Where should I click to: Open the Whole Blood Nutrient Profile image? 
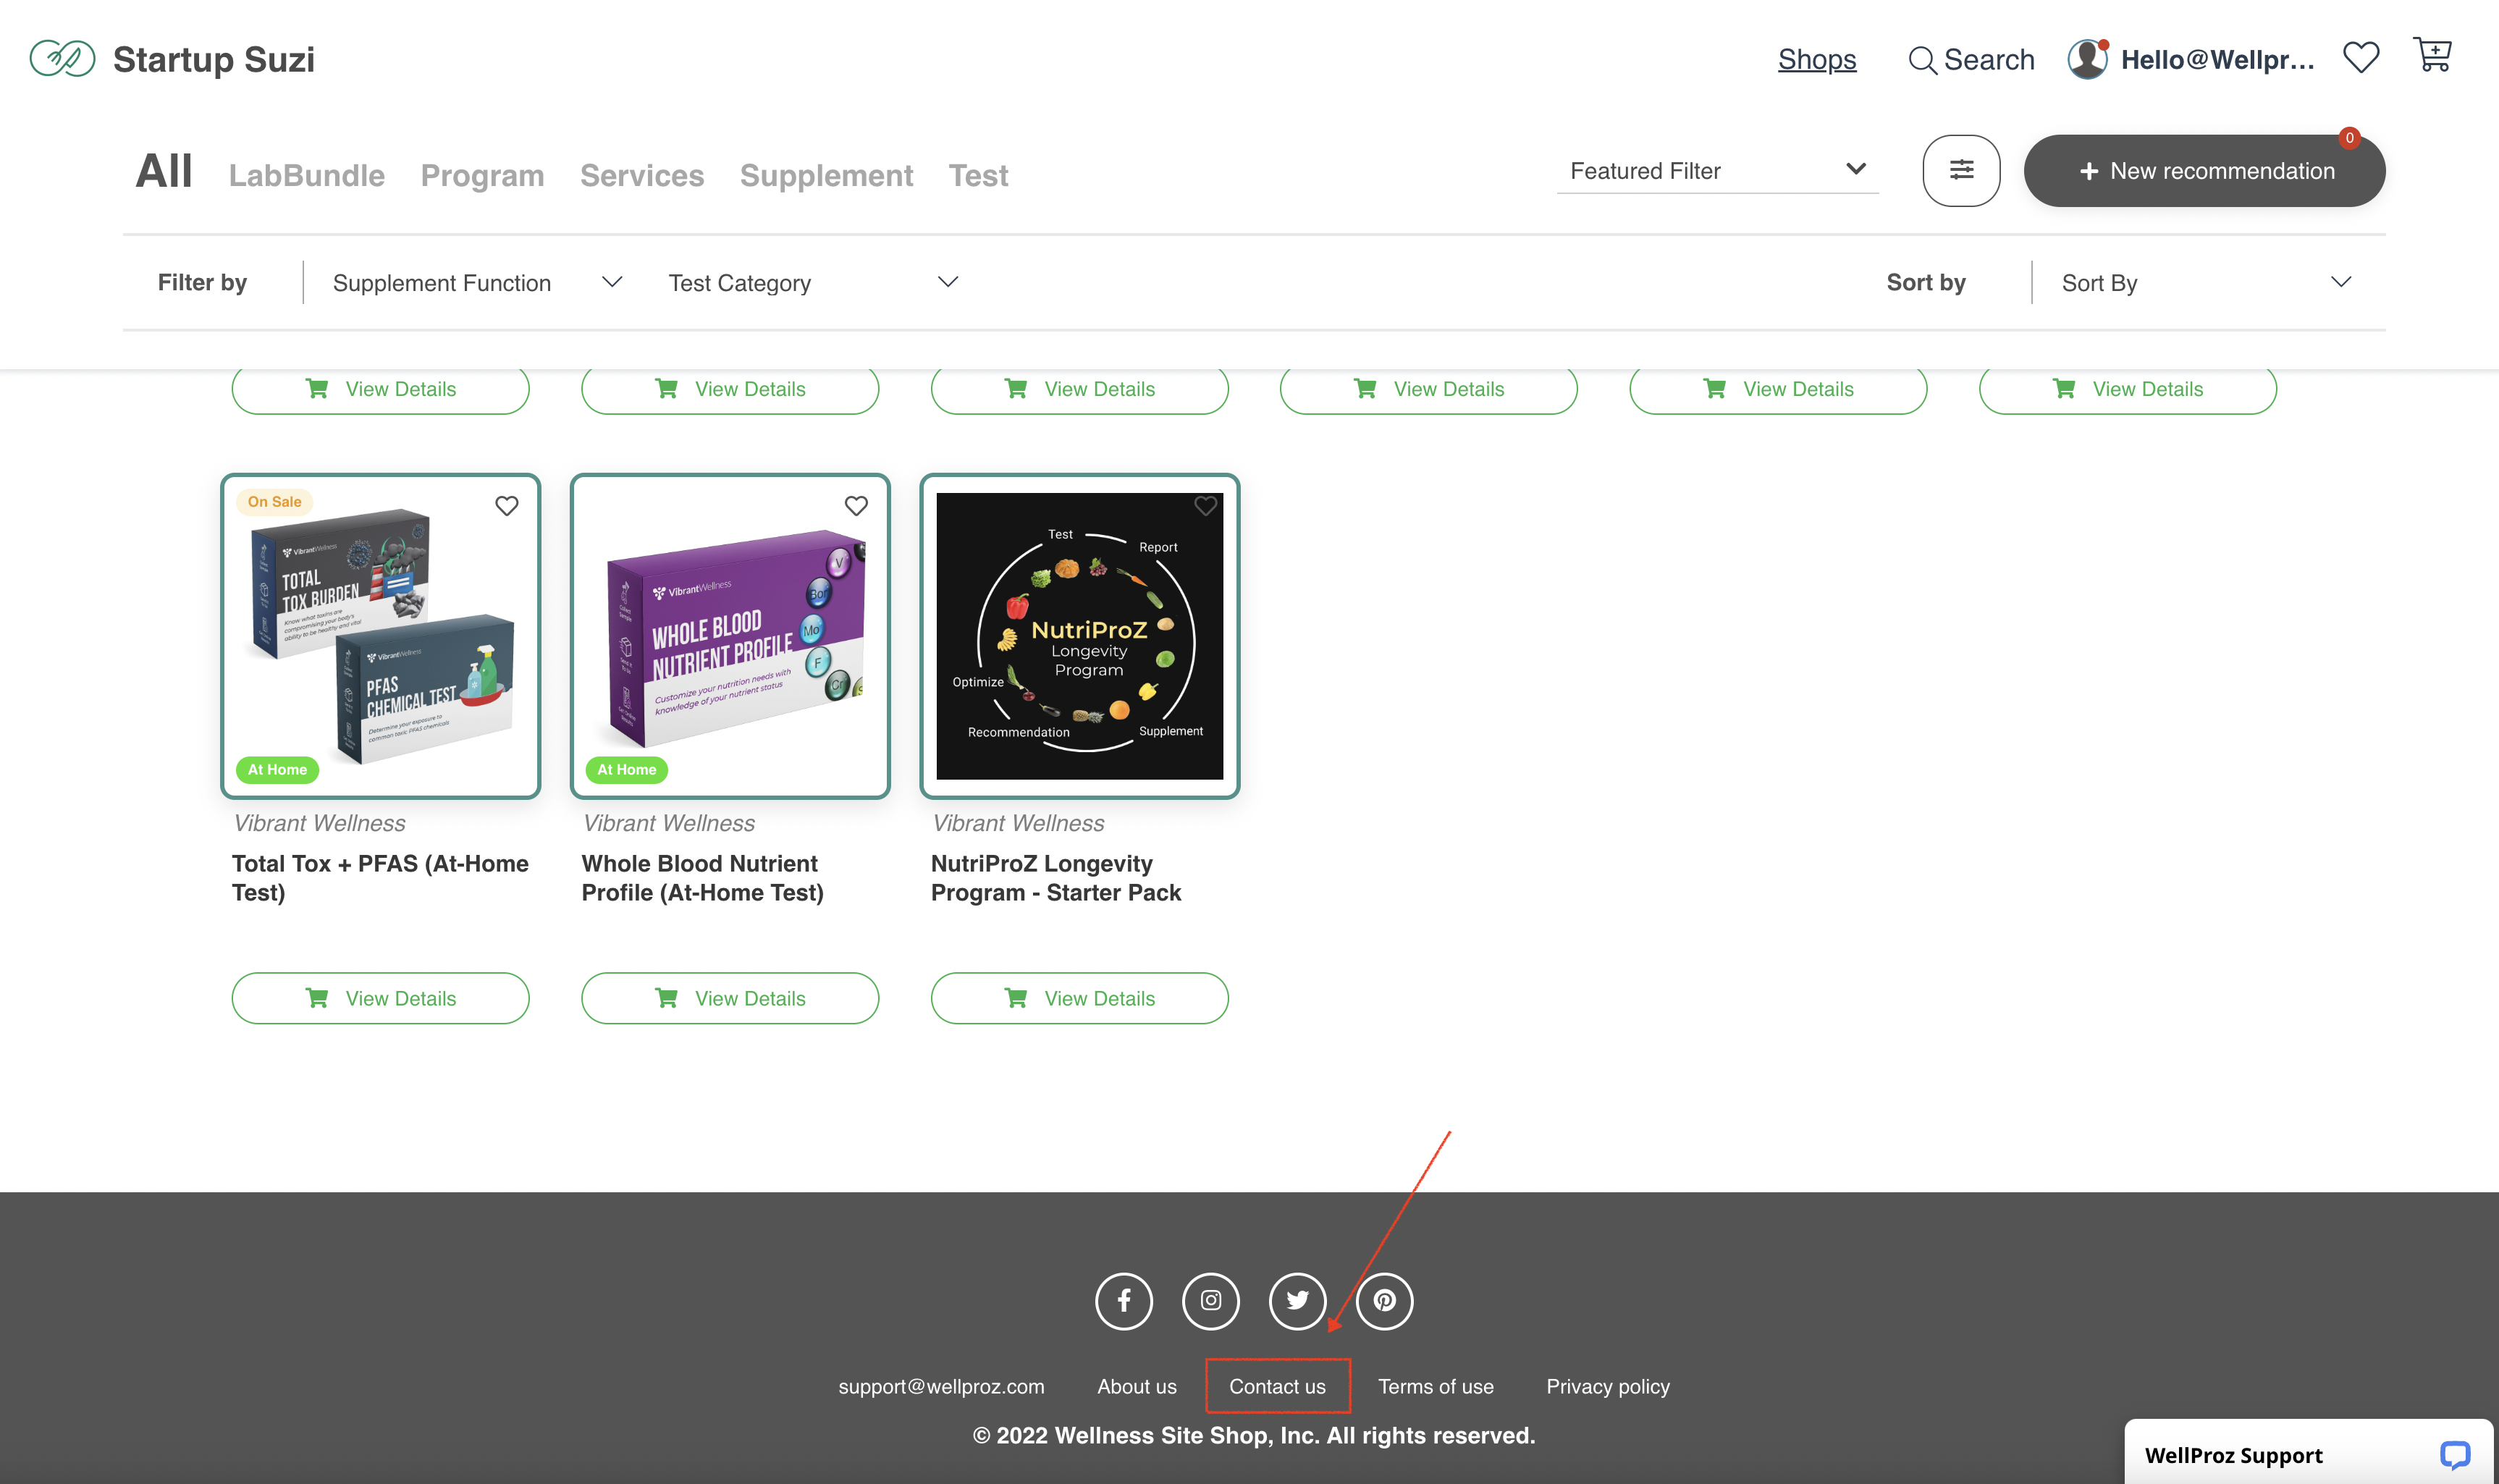[x=730, y=636]
